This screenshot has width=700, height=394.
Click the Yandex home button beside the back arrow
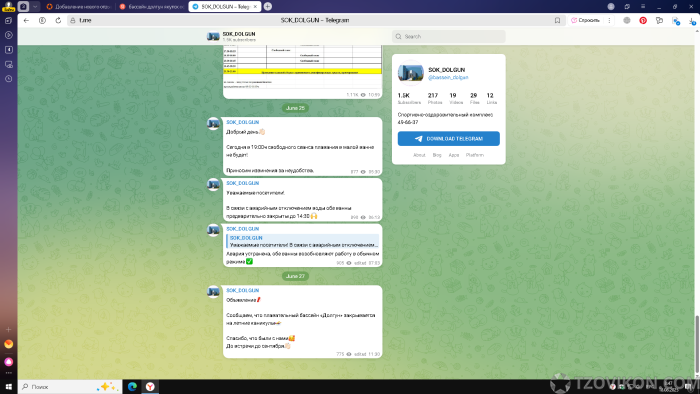click(x=42, y=20)
